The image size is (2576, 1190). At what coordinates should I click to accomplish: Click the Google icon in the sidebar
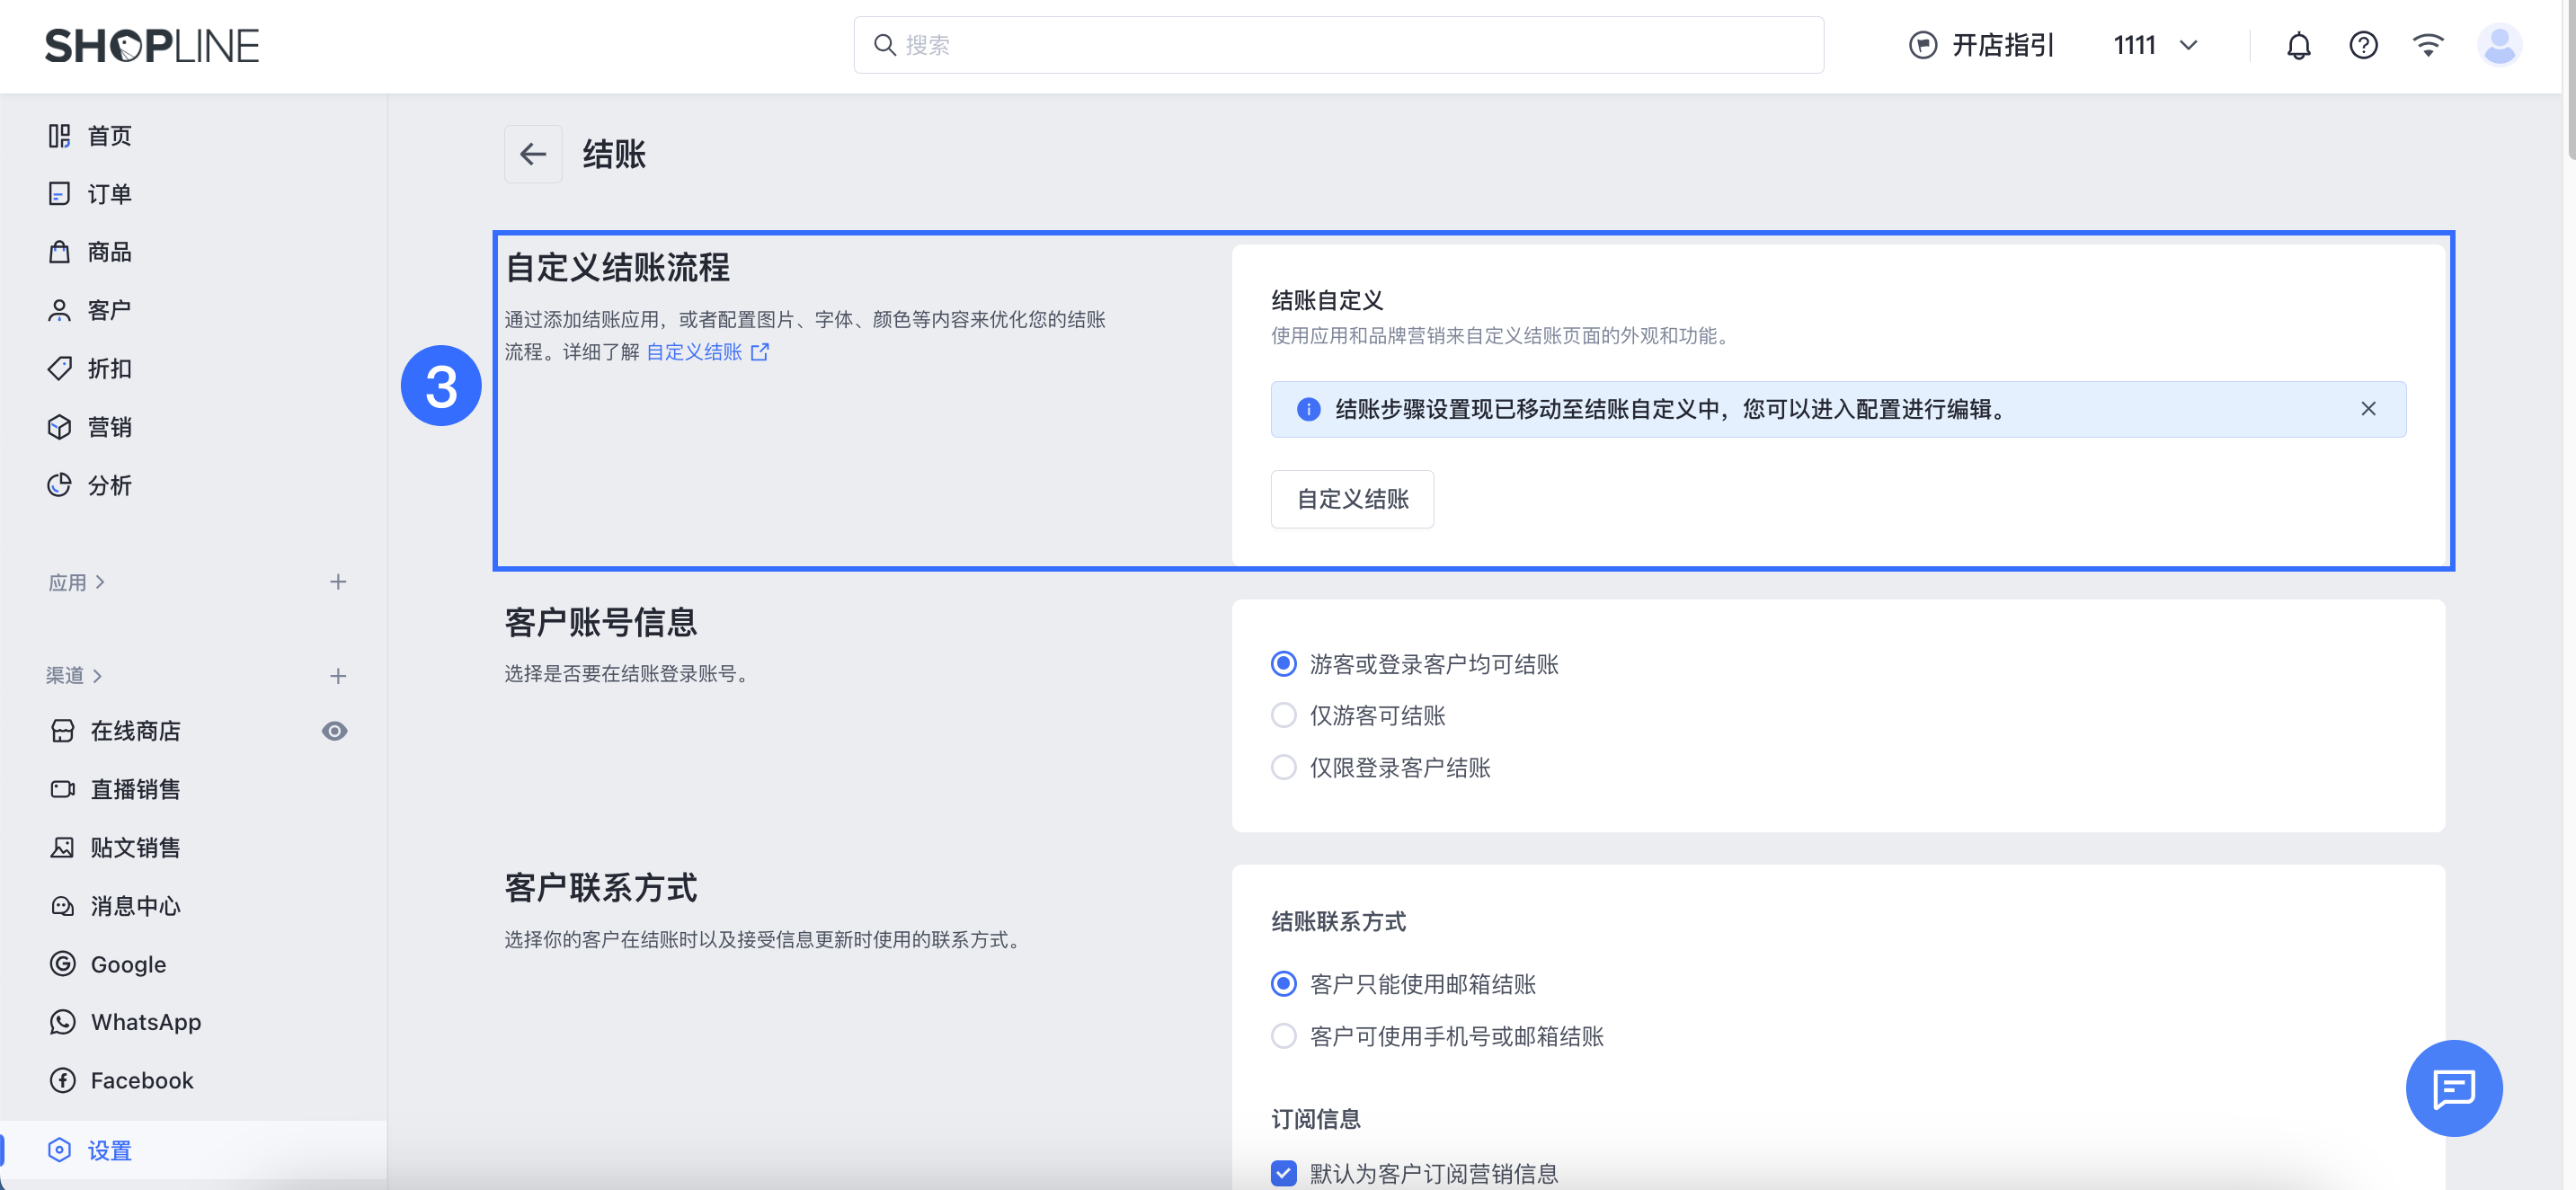pos(62,964)
